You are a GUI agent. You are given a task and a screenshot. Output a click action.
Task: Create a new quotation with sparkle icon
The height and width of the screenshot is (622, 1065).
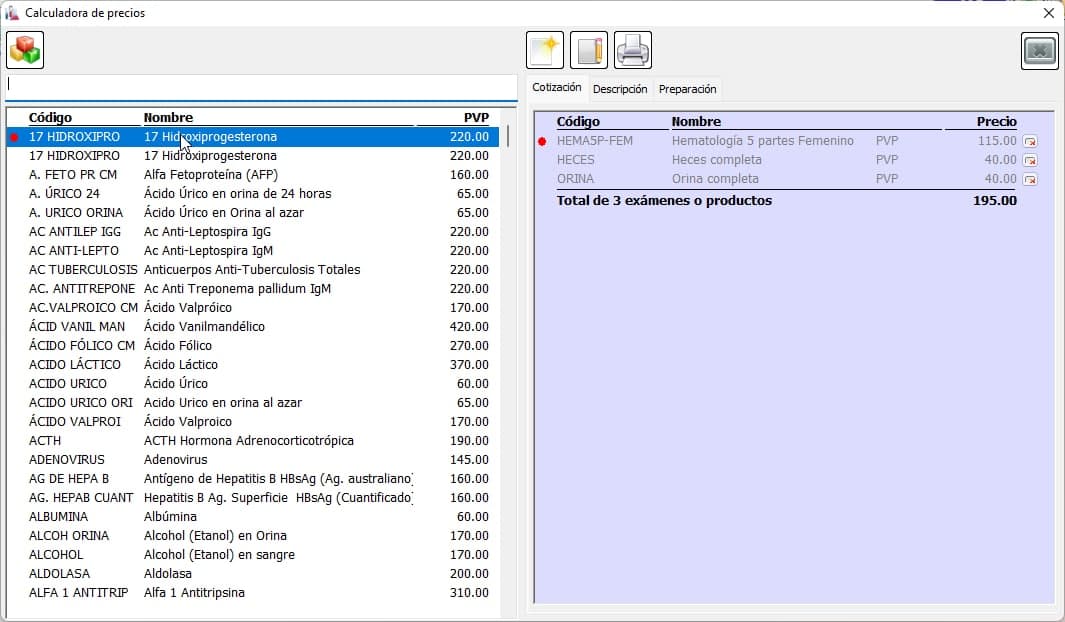[x=545, y=50]
